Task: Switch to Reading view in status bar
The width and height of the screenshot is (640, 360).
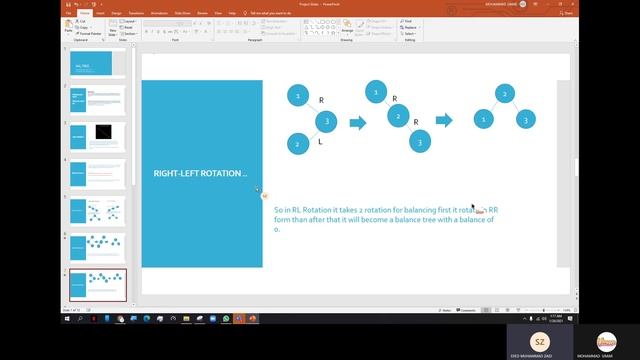Action: pos(507,310)
